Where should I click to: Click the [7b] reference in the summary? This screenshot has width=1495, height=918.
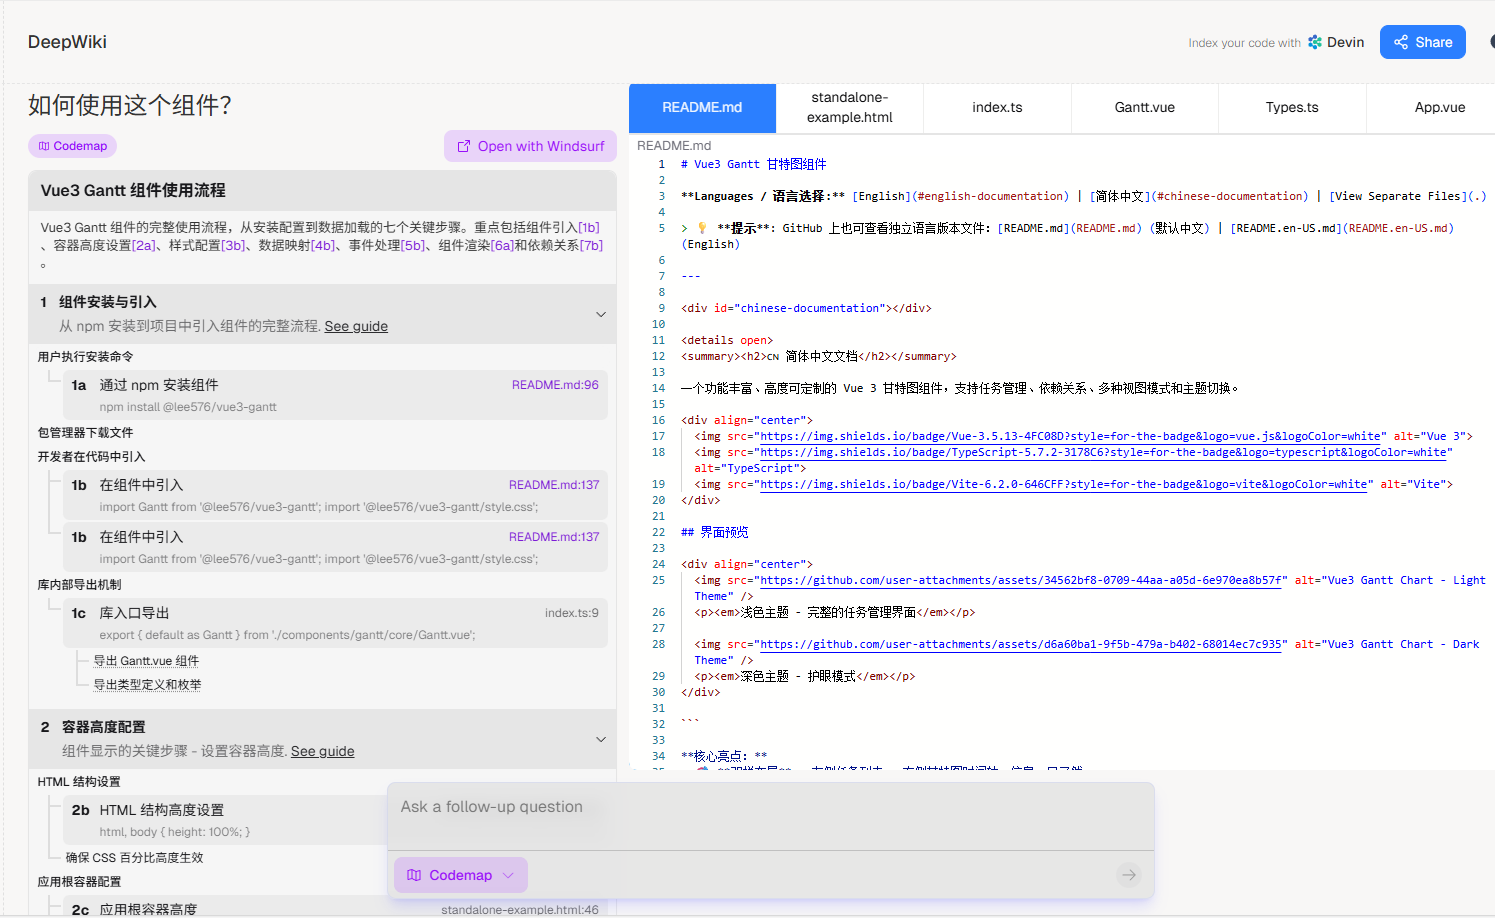coord(592,245)
